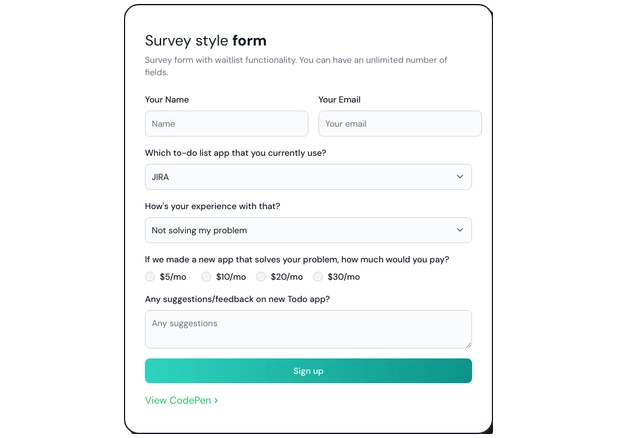Click the 'Your Email' field label
Viewport: 618px width, 438px height.
coord(339,100)
